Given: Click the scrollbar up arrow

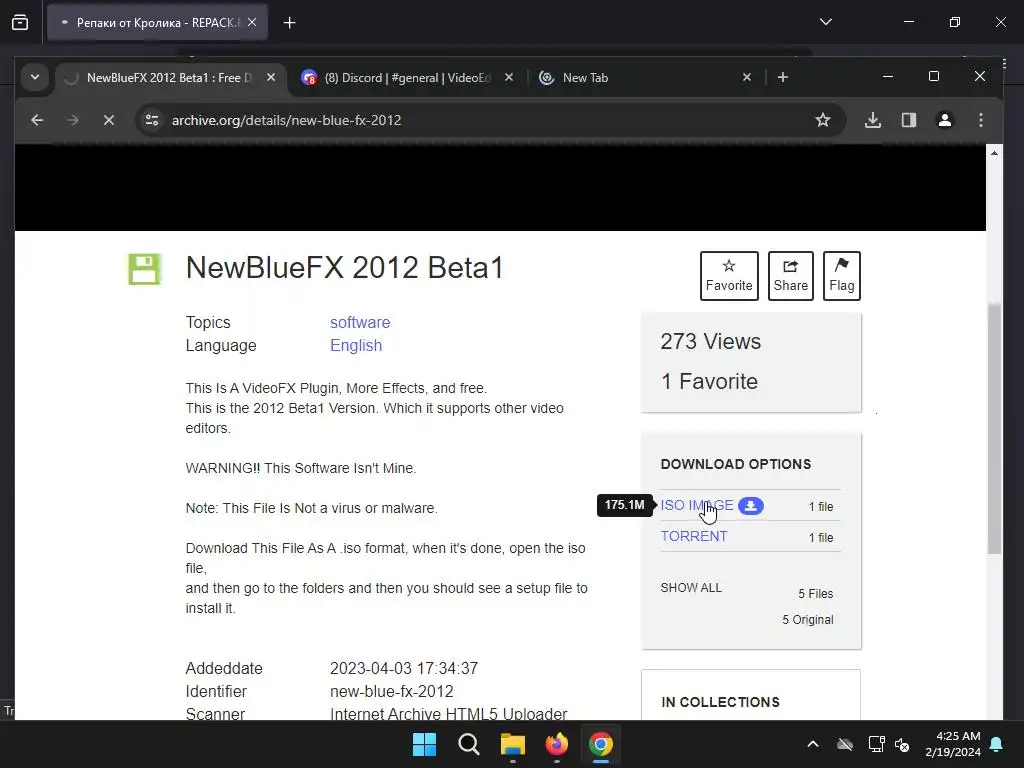Looking at the screenshot, I should point(994,153).
